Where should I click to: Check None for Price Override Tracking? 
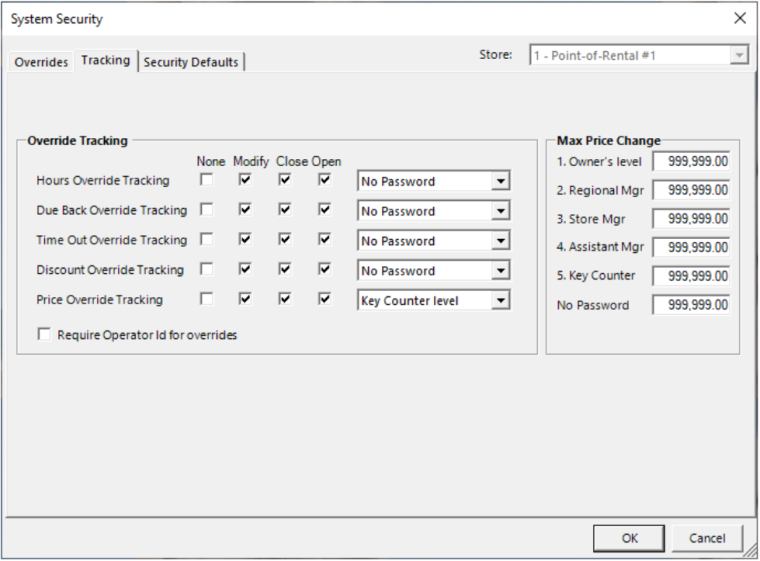pyautogui.click(x=206, y=299)
